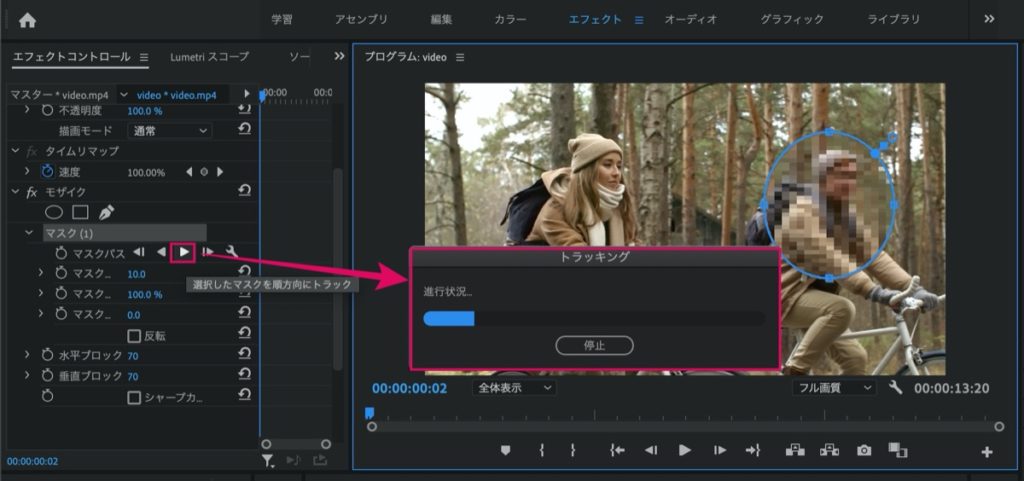Expand the 不透明度 property
1024x481 pixels.
(27, 110)
